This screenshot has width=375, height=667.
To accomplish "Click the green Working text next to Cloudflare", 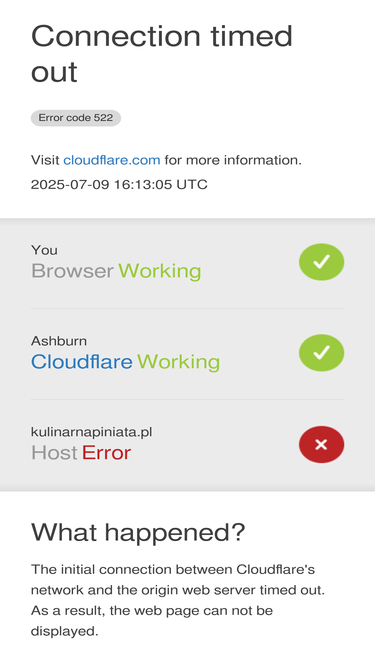I will tap(179, 362).
